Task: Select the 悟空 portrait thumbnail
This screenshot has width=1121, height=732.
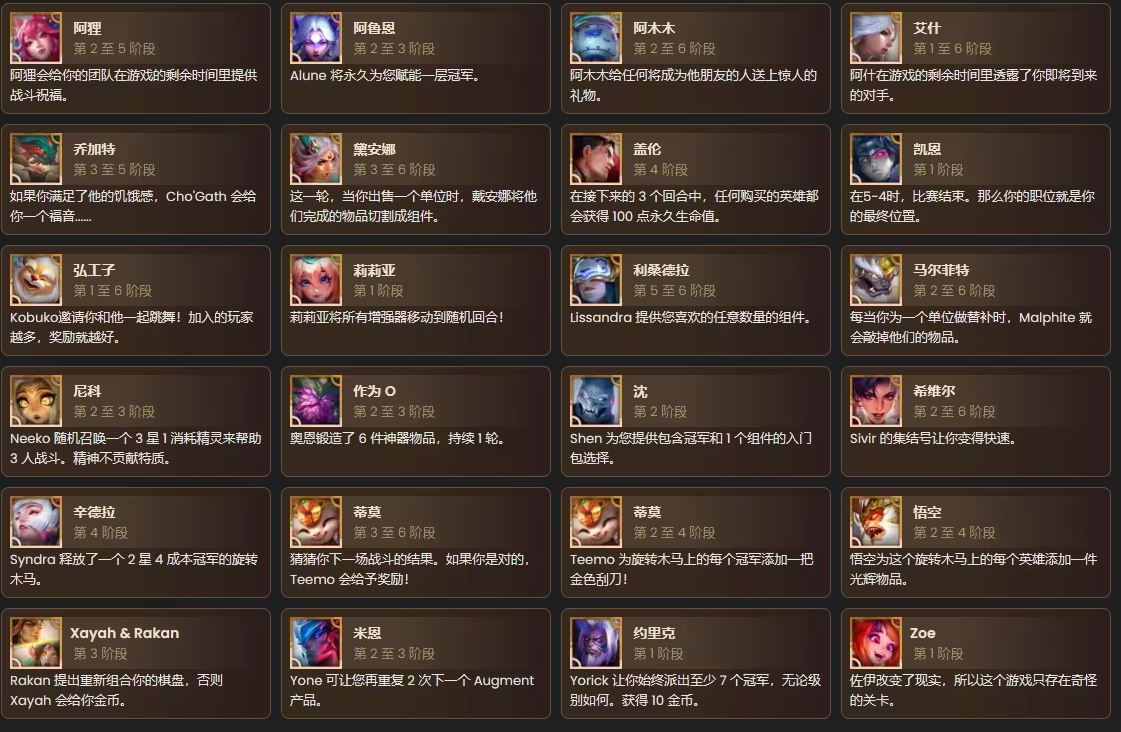Action: coord(876,522)
